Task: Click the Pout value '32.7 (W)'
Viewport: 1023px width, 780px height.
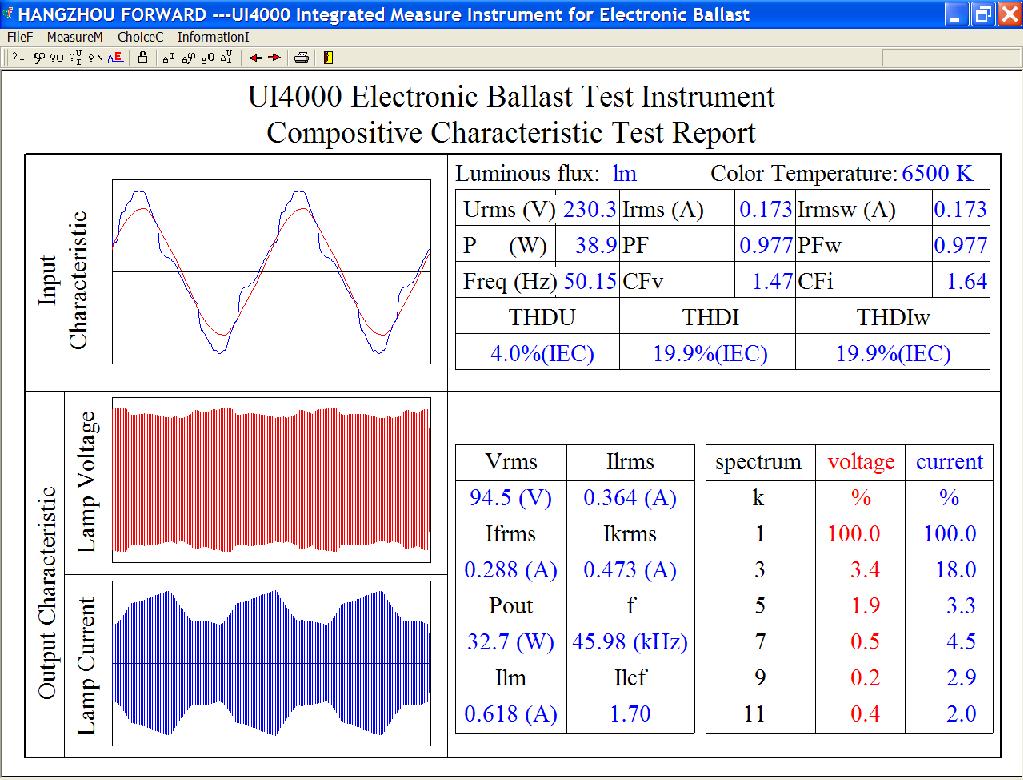Action: point(511,642)
